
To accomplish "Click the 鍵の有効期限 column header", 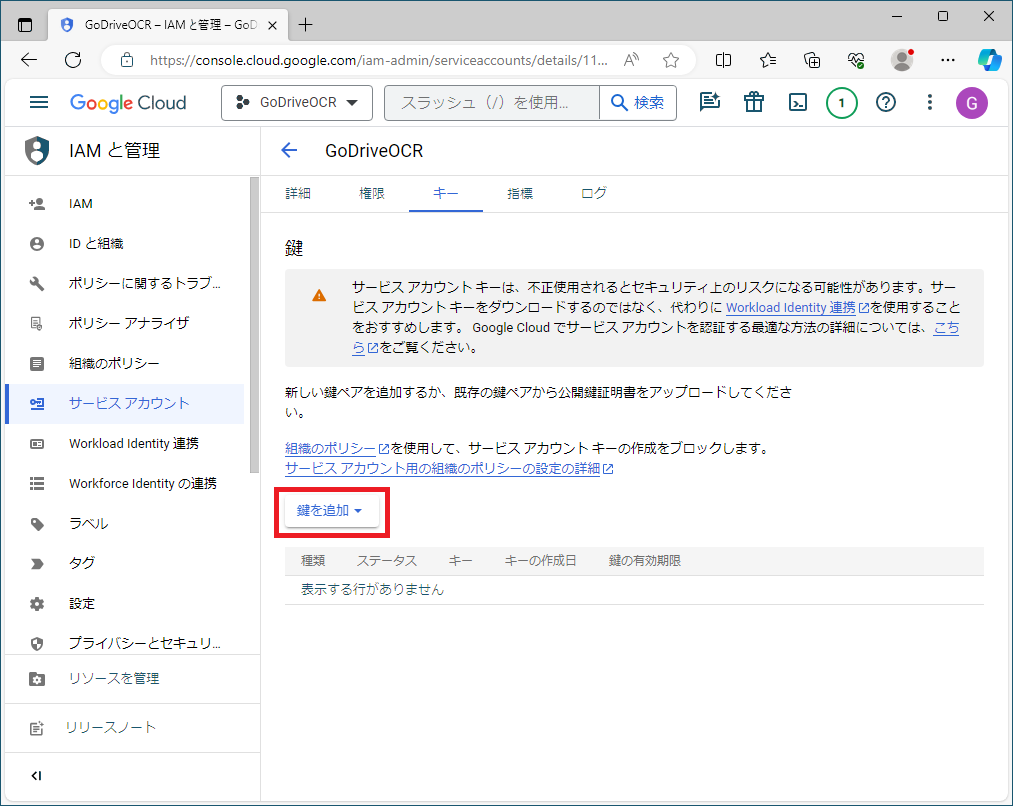I will pos(645,561).
